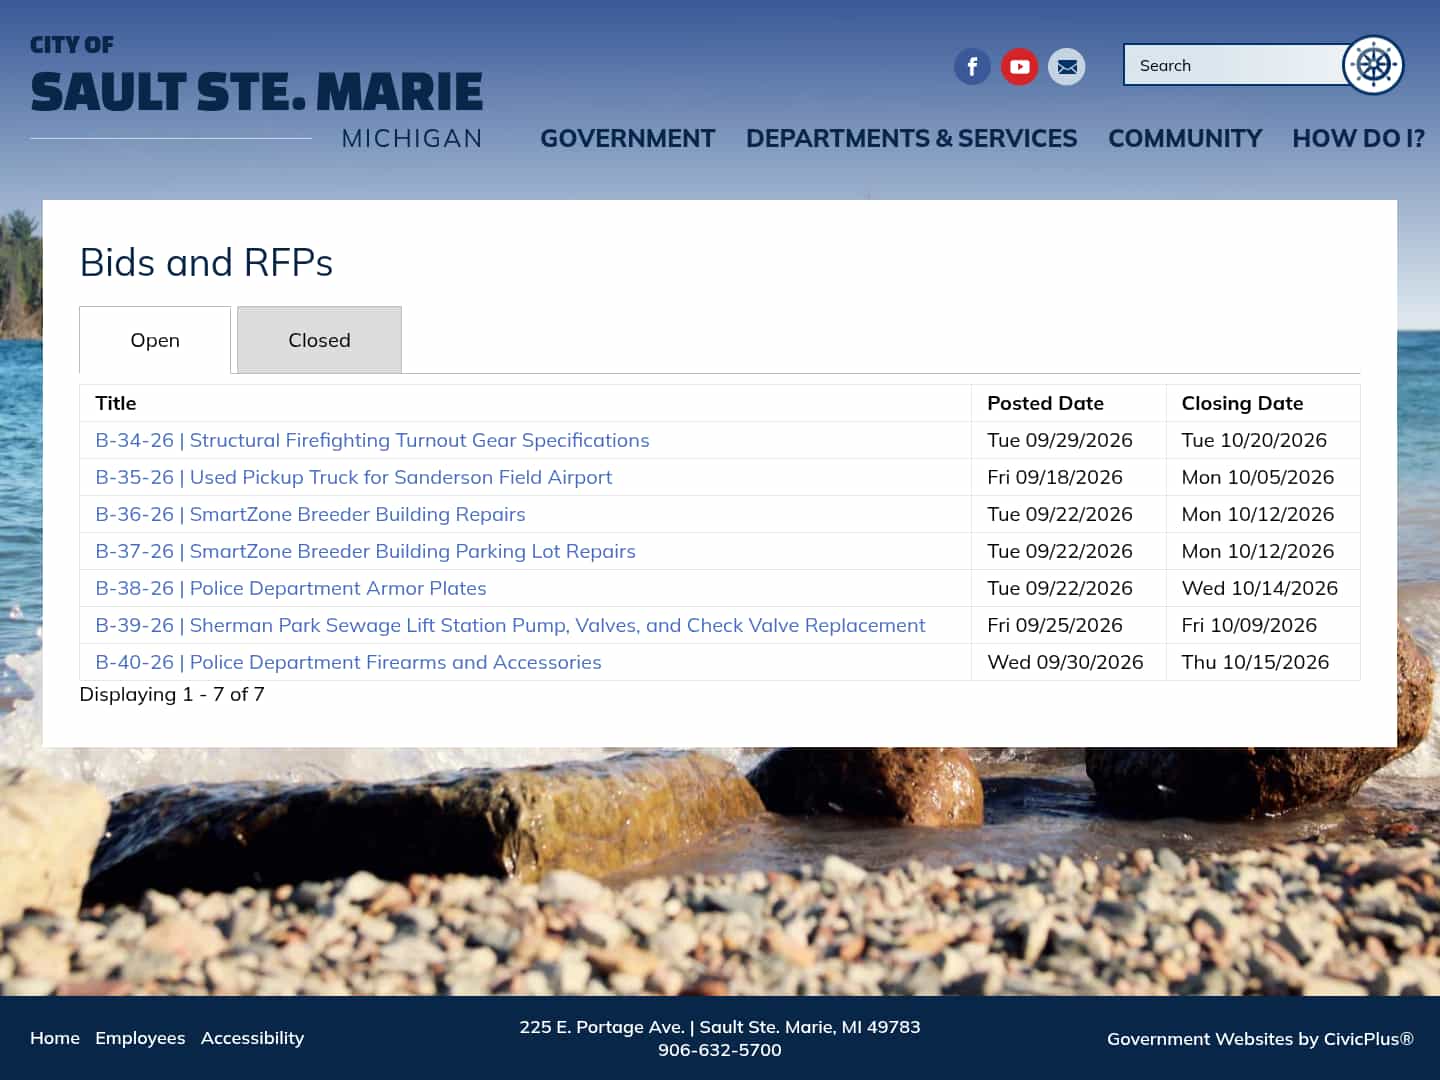Click the Title column header
The height and width of the screenshot is (1080, 1440).
pos(116,403)
